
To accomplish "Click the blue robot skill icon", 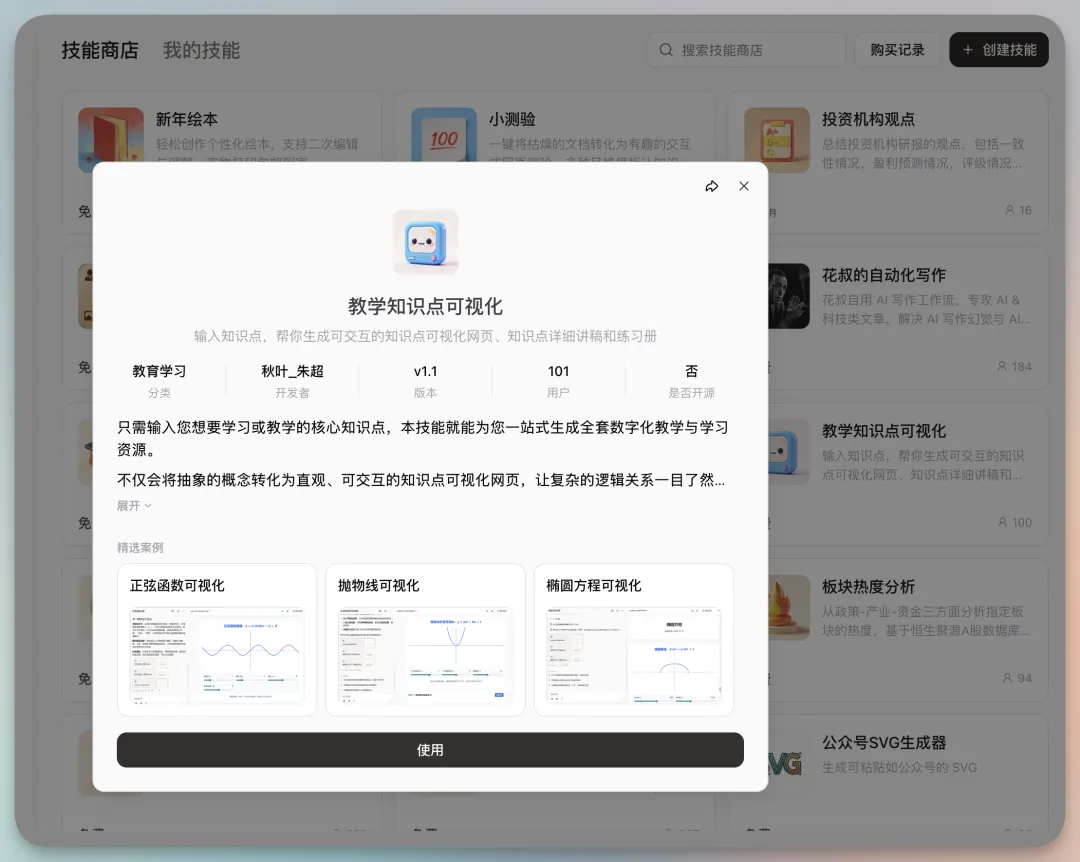I will pos(425,242).
